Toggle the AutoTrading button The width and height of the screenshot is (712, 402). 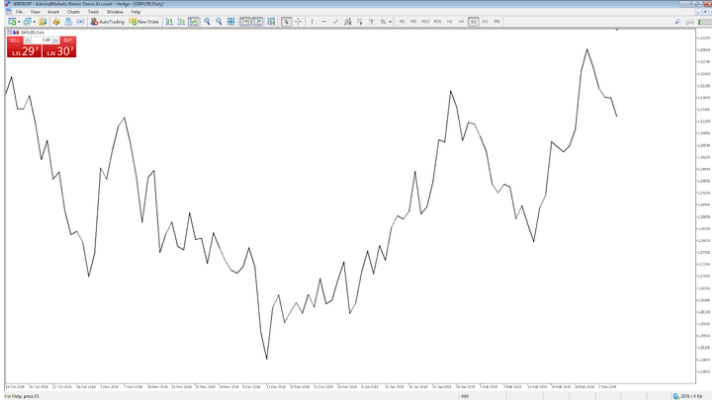click(x=107, y=22)
